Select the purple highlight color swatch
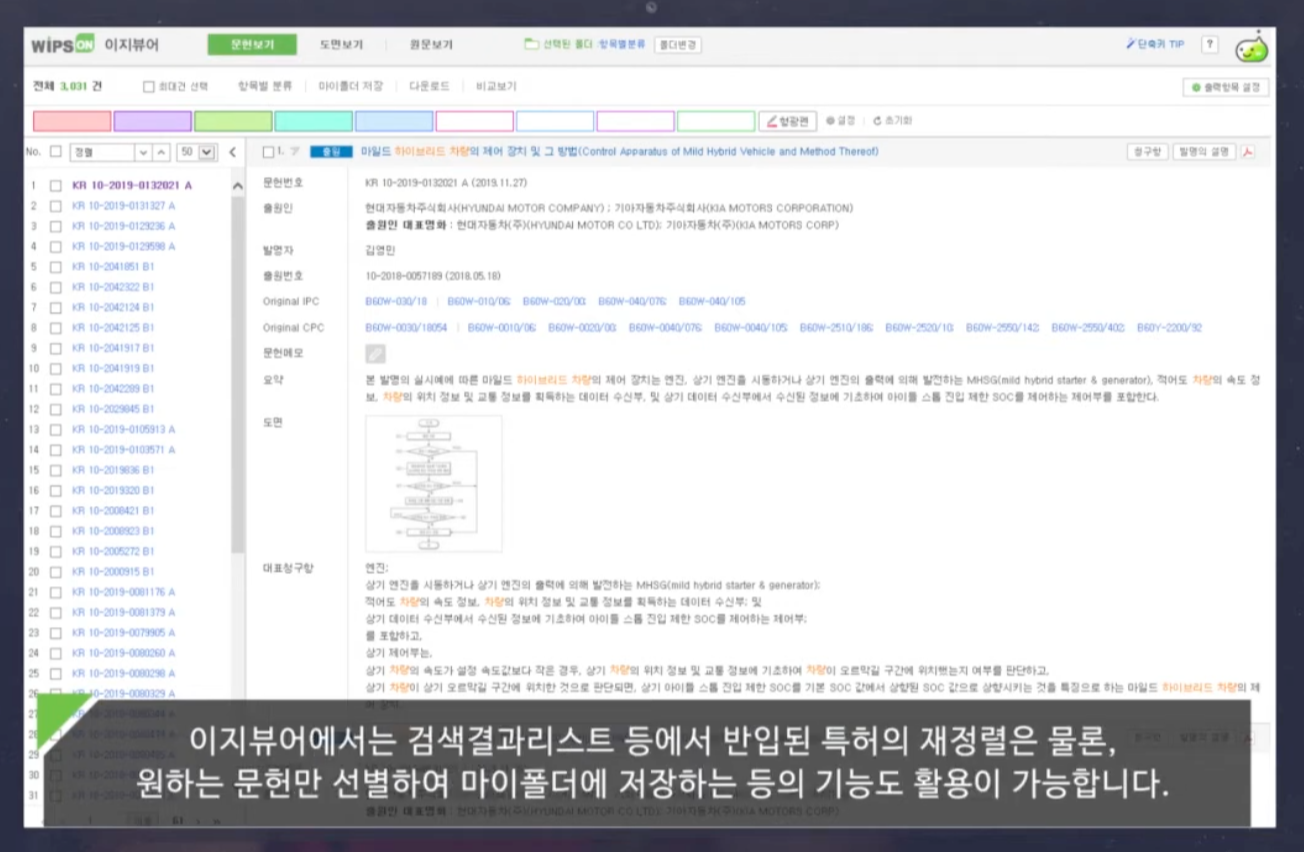Screen dimensions: 1304x852 tap(153, 121)
